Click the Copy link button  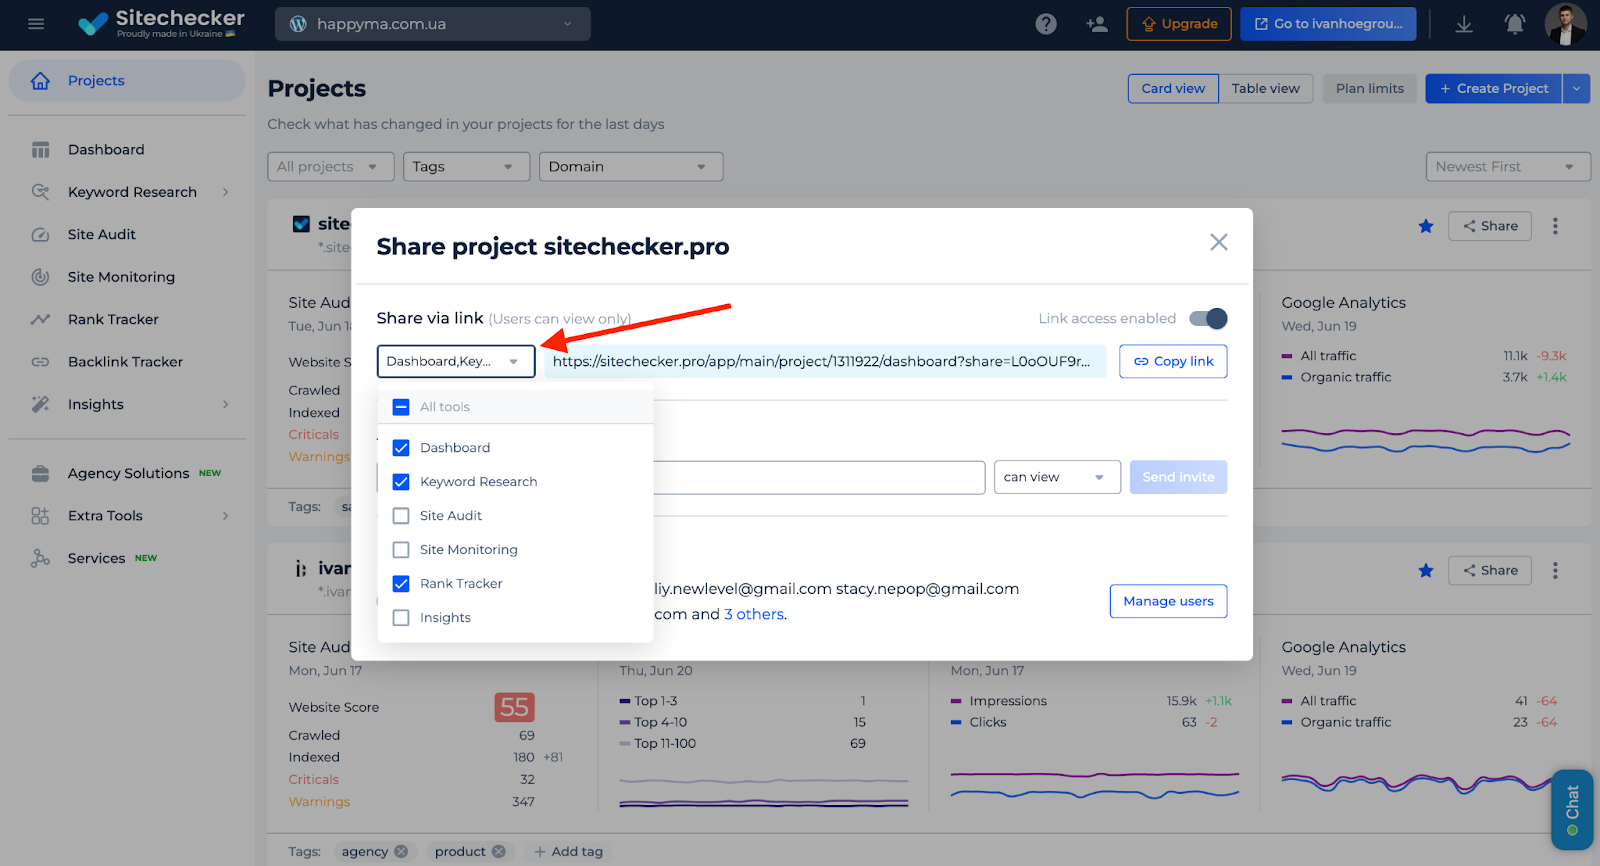(x=1173, y=362)
